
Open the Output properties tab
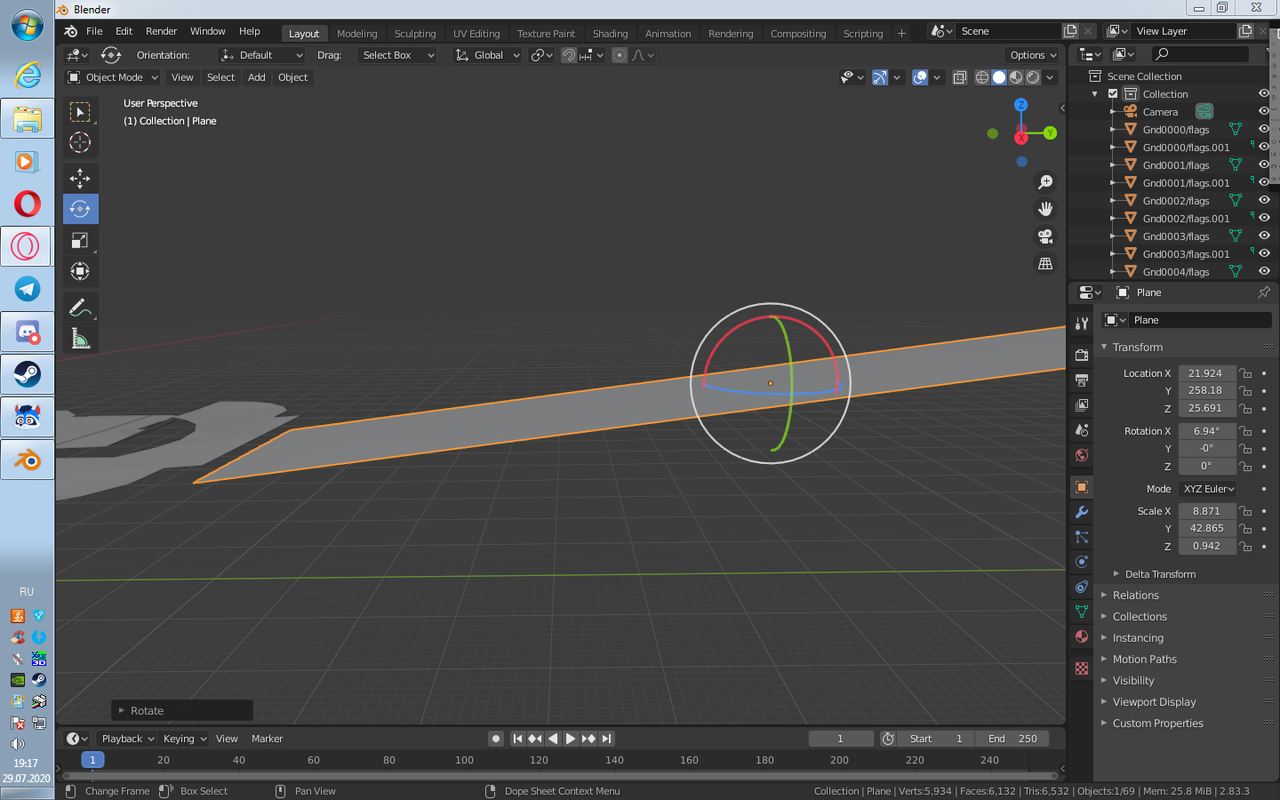[1081, 380]
